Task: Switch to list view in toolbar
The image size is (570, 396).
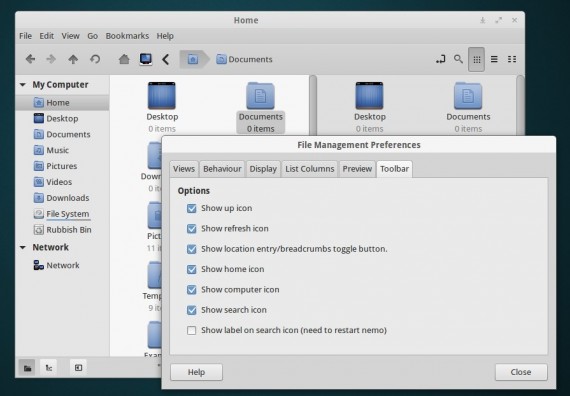Action: (x=494, y=59)
